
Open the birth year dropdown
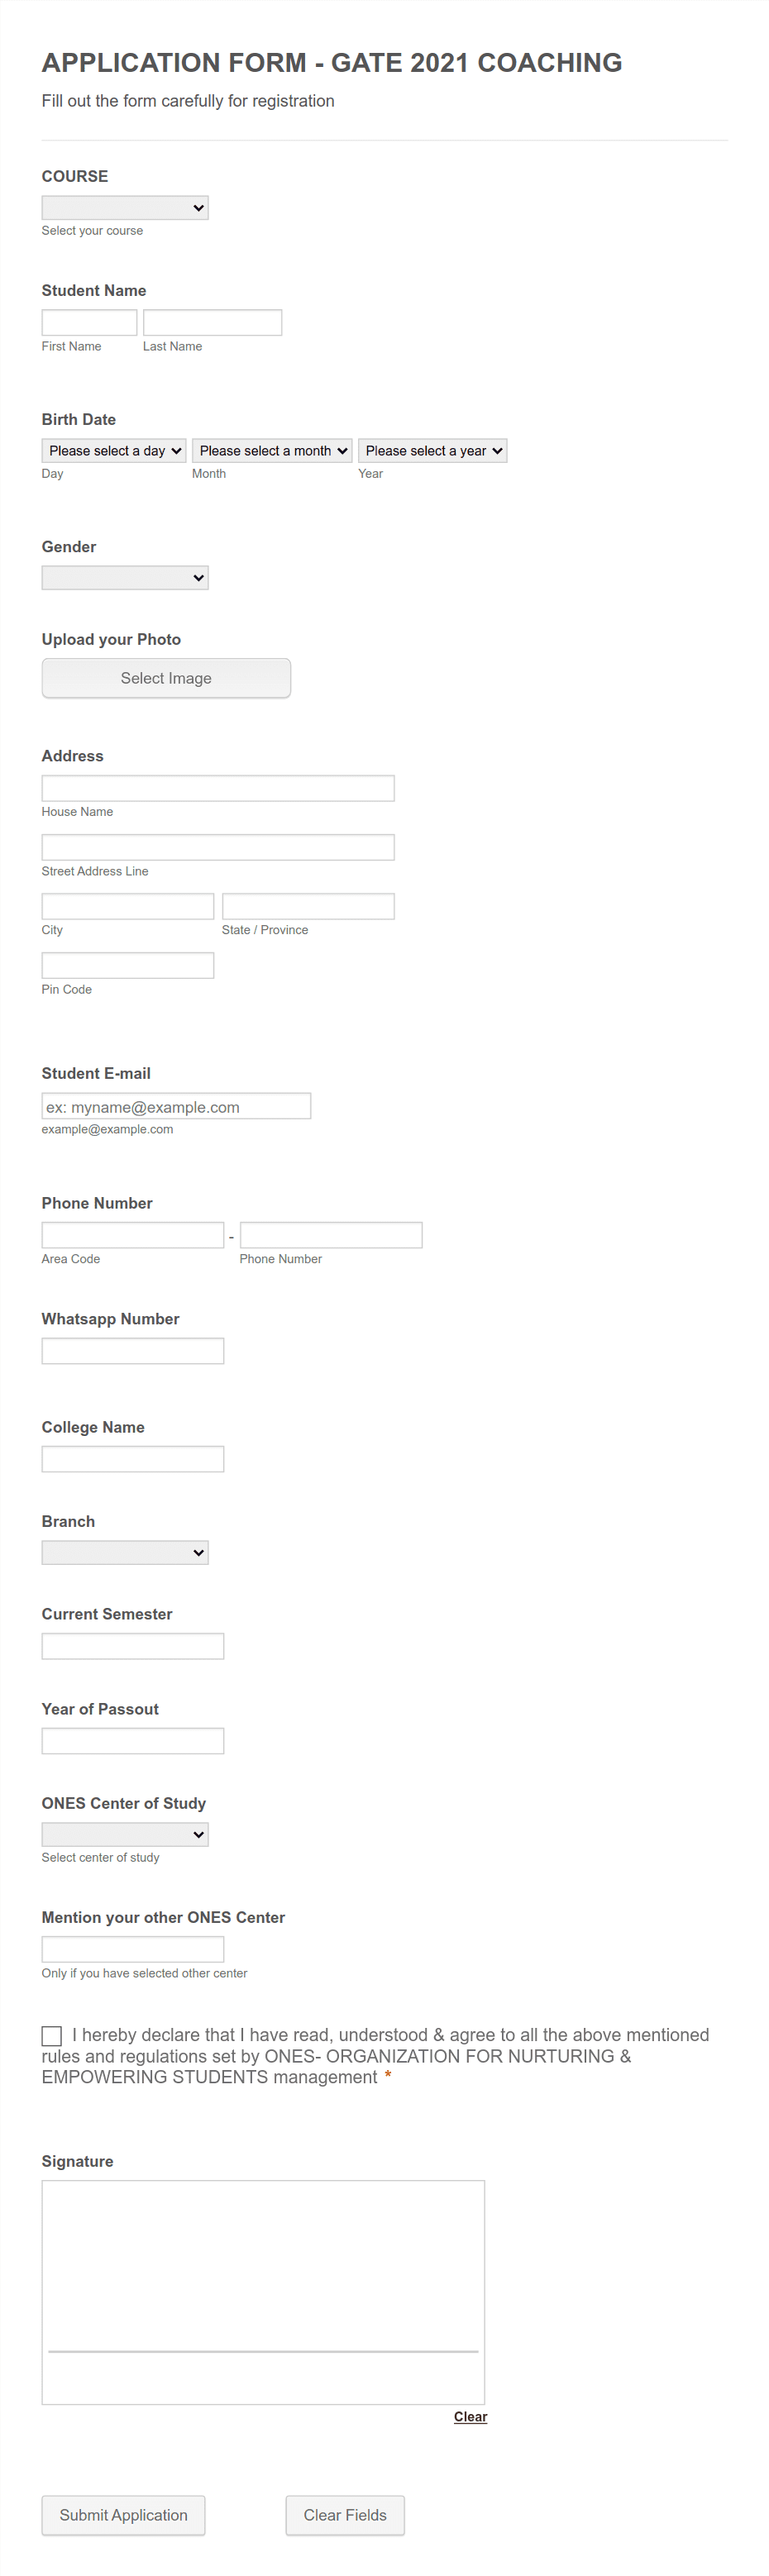click(x=432, y=451)
